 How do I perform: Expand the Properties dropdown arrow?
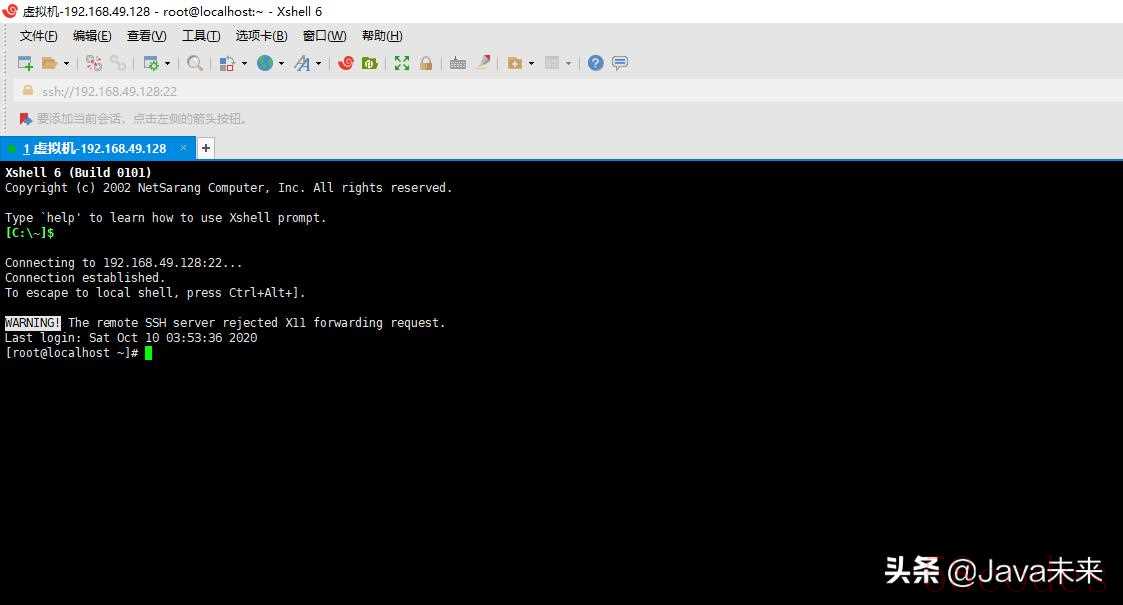point(168,63)
